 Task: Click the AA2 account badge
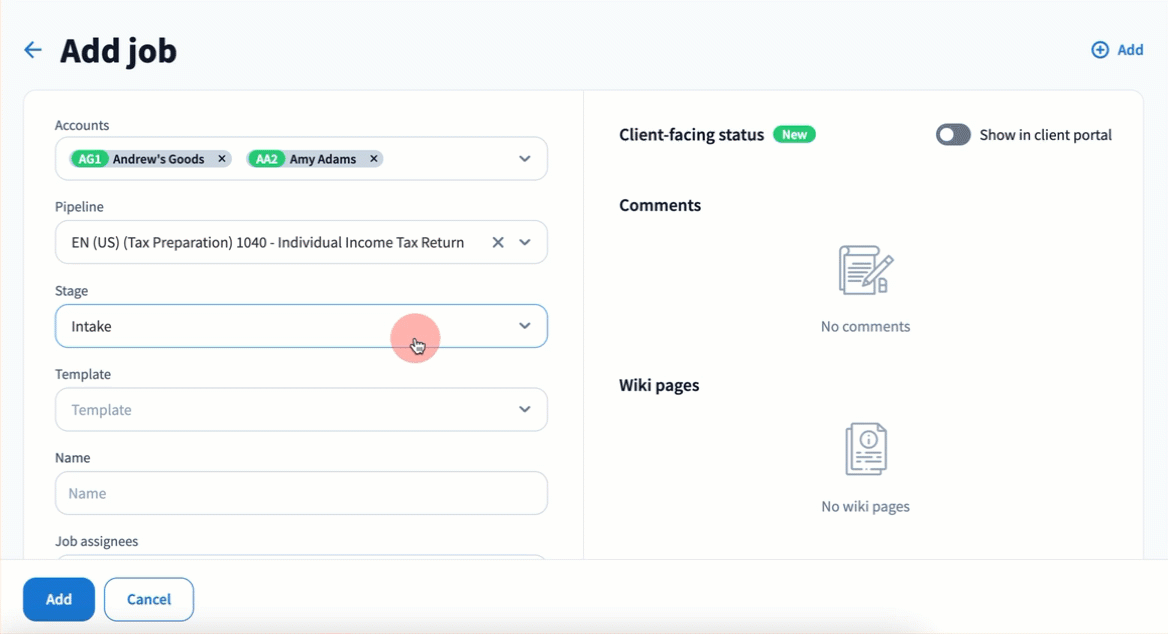click(266, 159)
